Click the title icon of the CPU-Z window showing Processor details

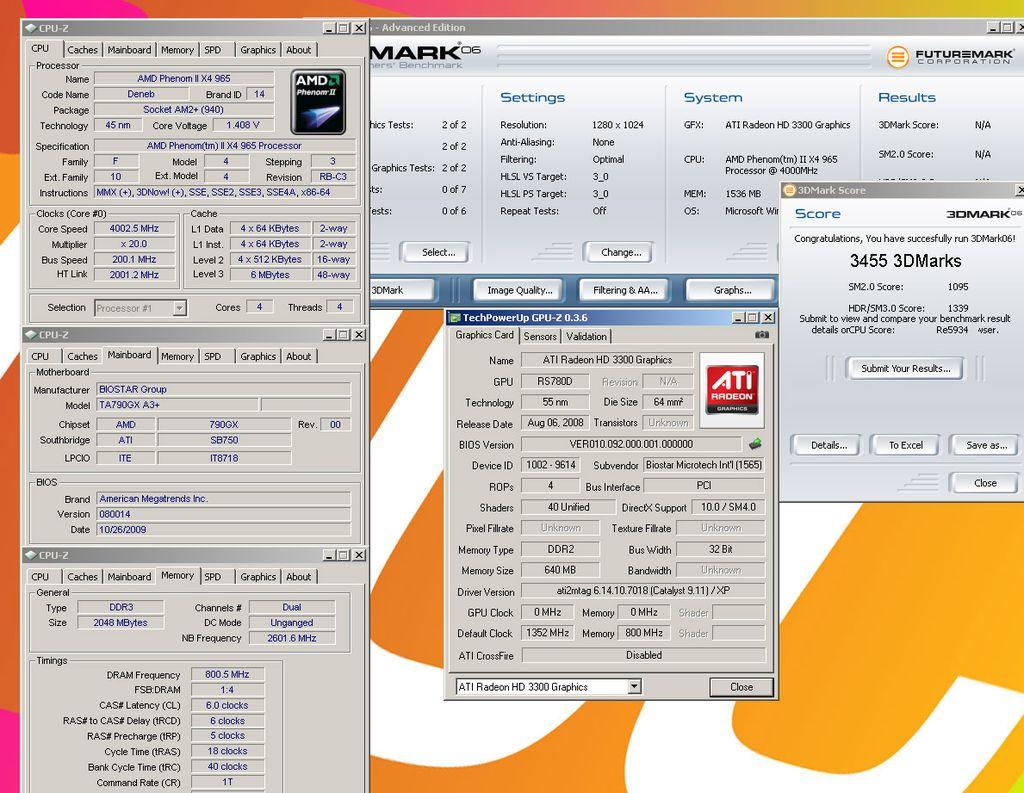click(30, 28)
